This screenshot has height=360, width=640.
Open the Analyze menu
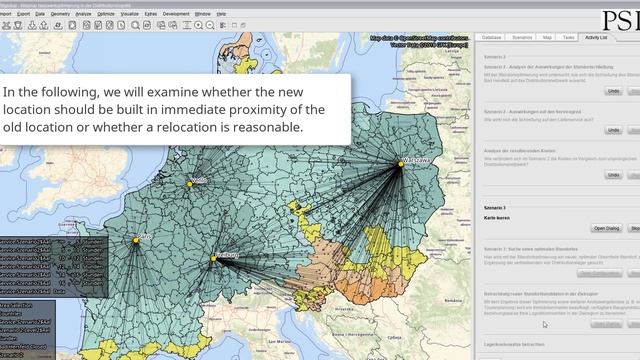[83, 14]
